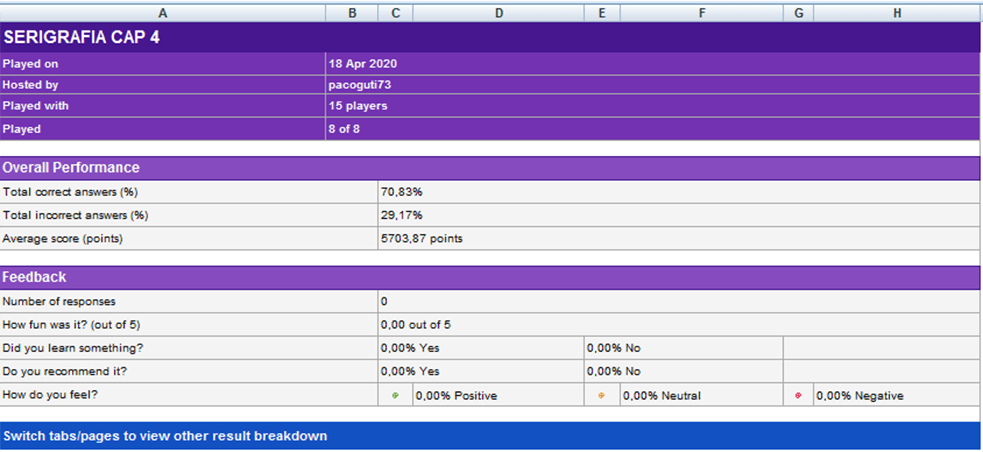
Task: Click the red Negative feedback icon
Action: coord(798,396)
